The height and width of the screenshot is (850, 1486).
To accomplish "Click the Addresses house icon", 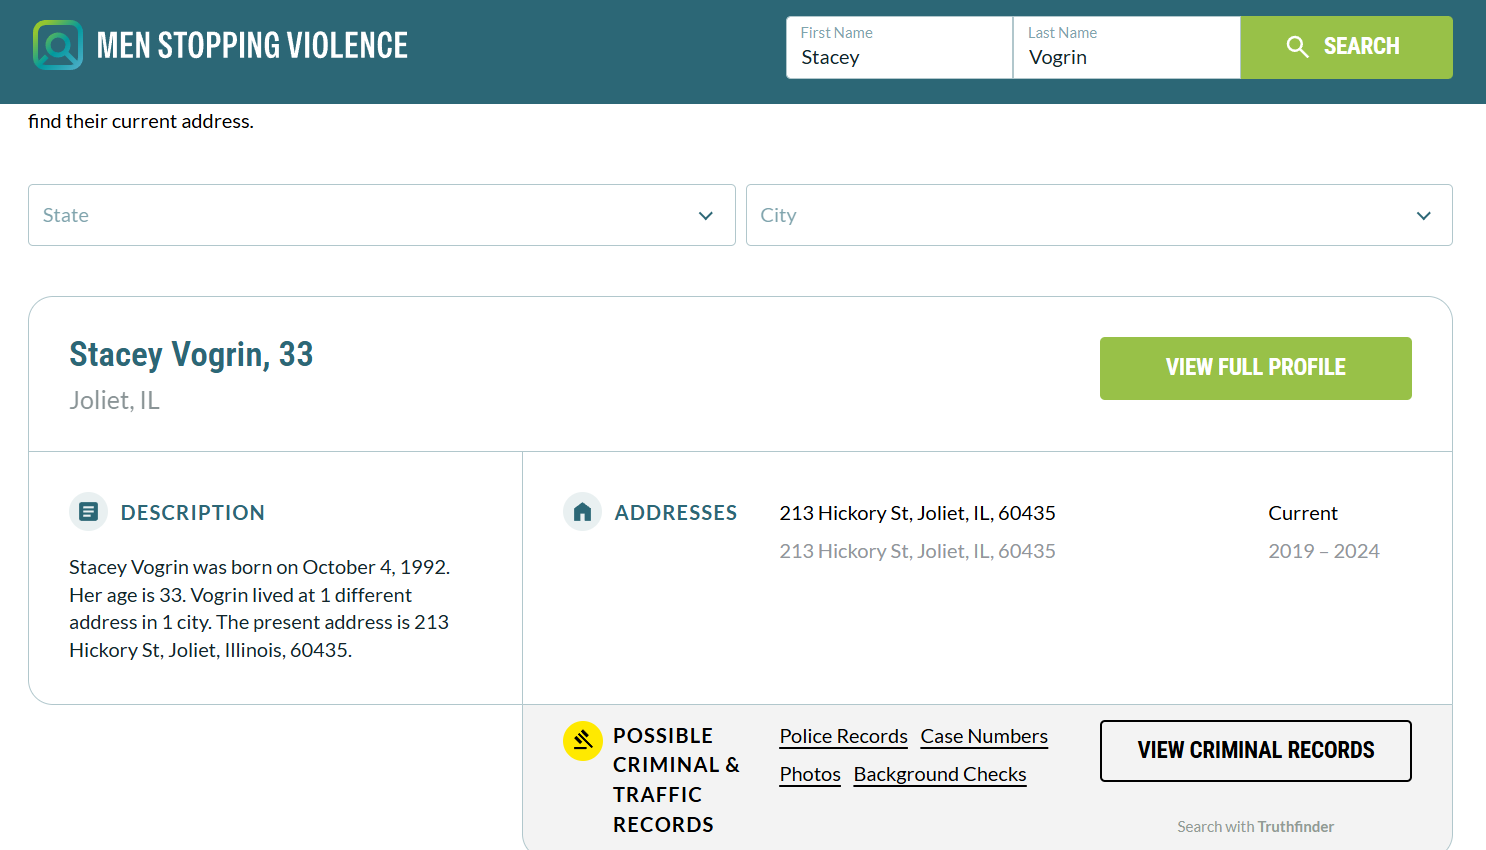I will (582, 512).
